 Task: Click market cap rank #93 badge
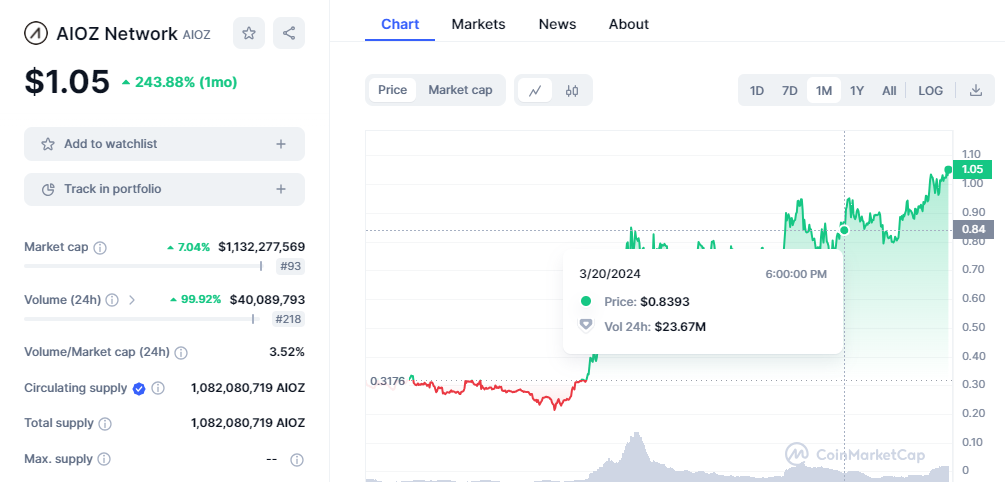[290, 266]
